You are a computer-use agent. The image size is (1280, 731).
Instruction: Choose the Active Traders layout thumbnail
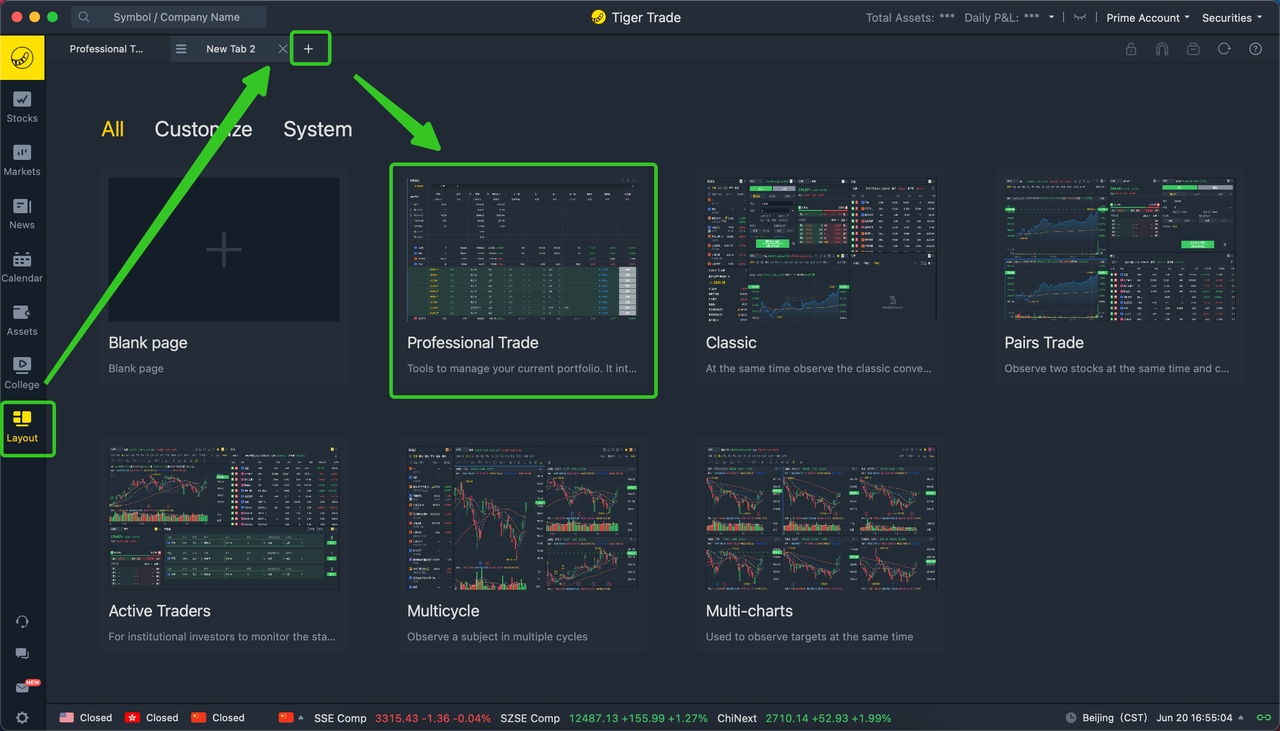[x=224, y=518]
